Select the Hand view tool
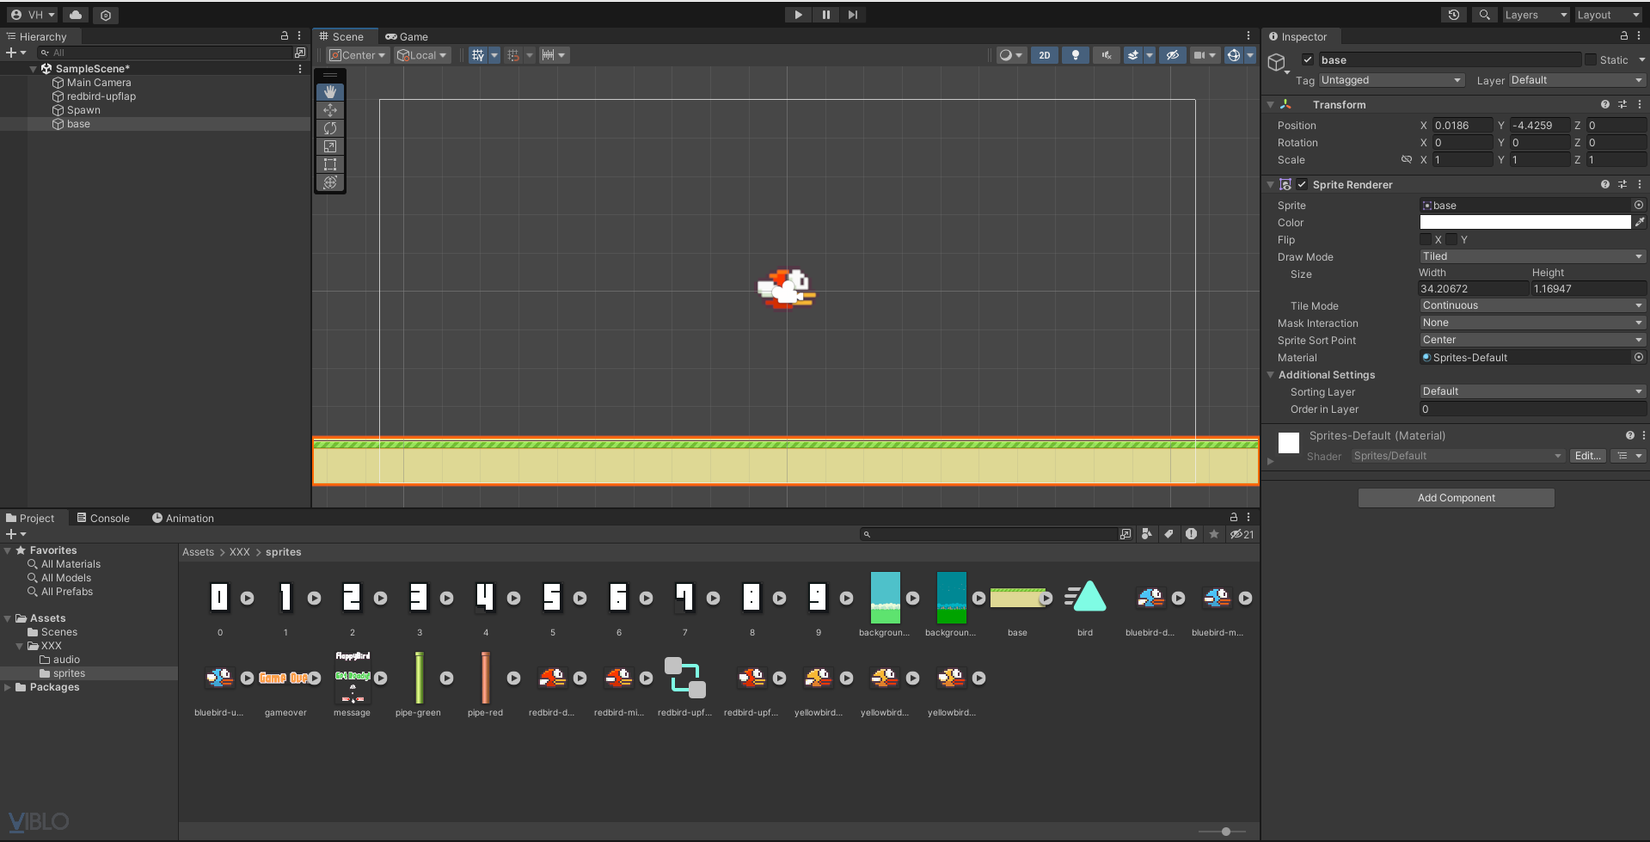 (330, 92)
